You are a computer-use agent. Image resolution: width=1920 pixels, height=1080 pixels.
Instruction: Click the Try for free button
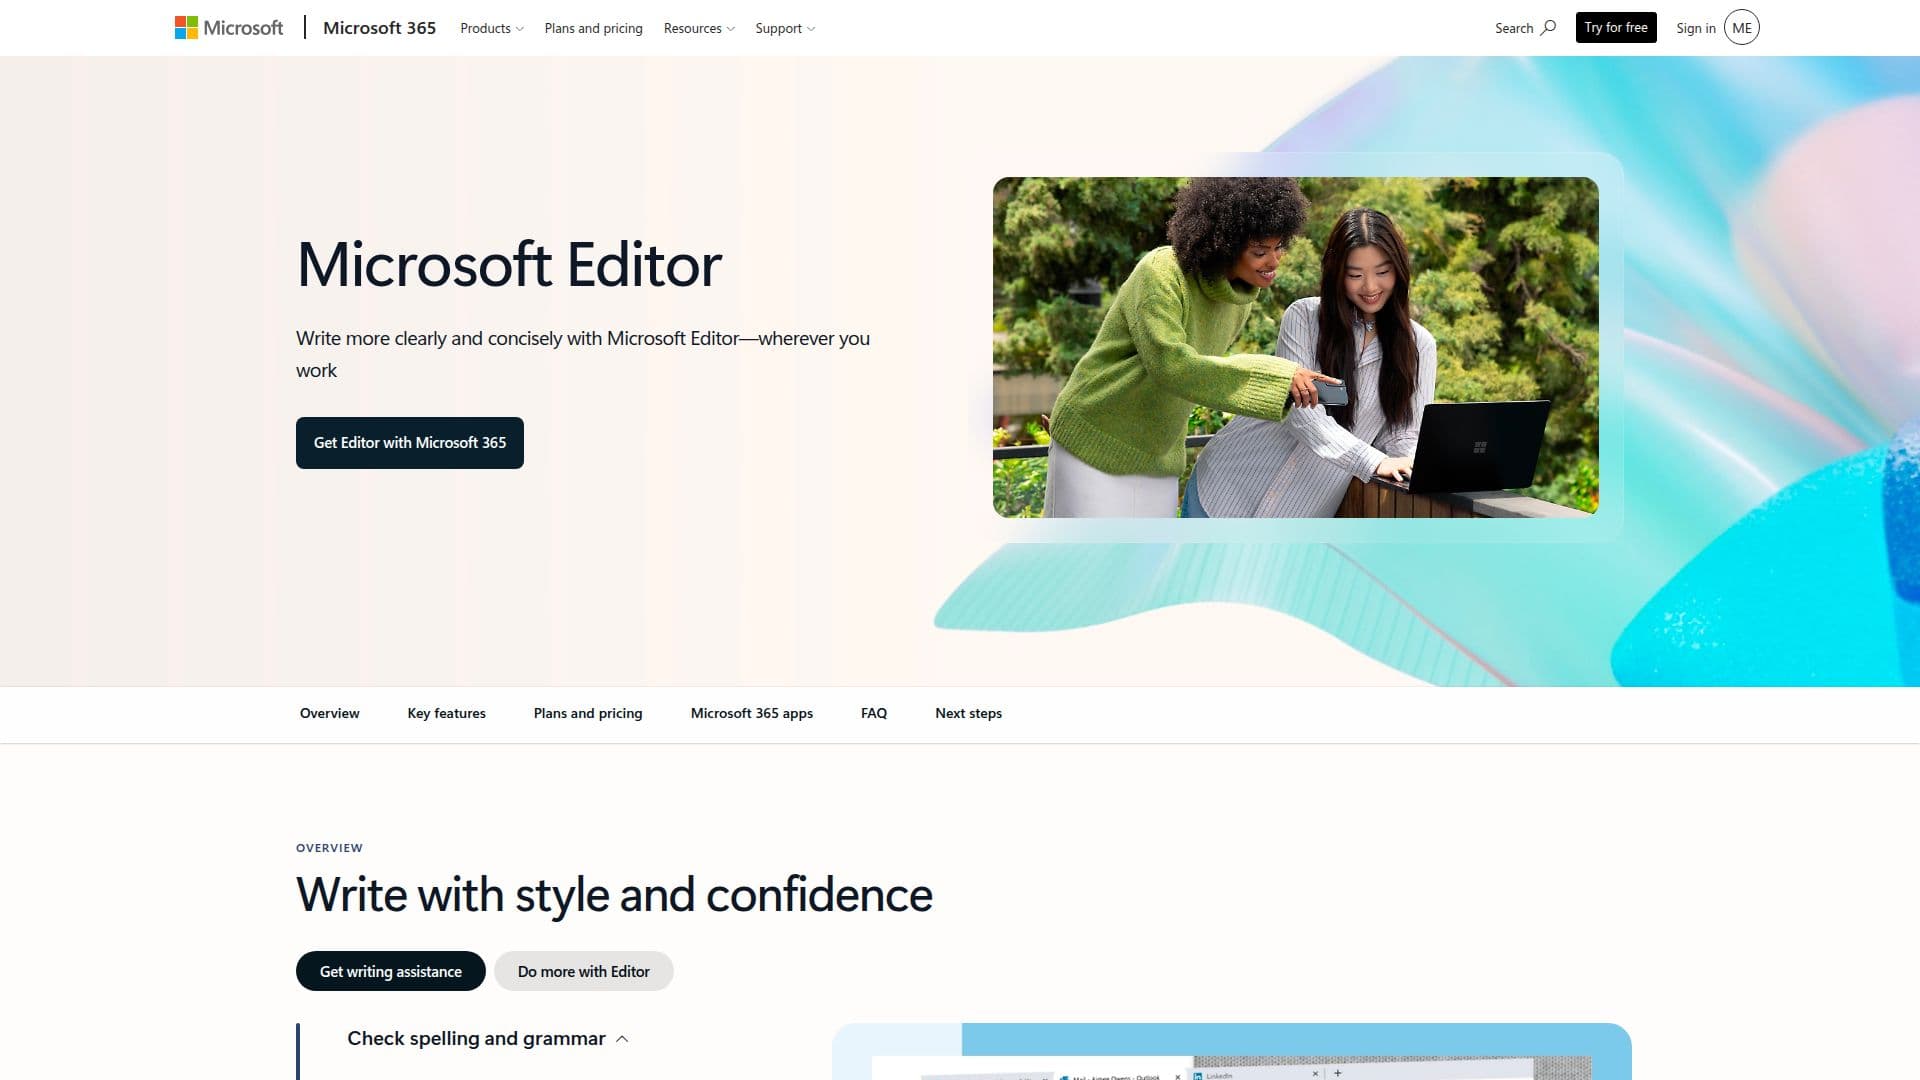pyautogui.click(x=1616, y=27)
